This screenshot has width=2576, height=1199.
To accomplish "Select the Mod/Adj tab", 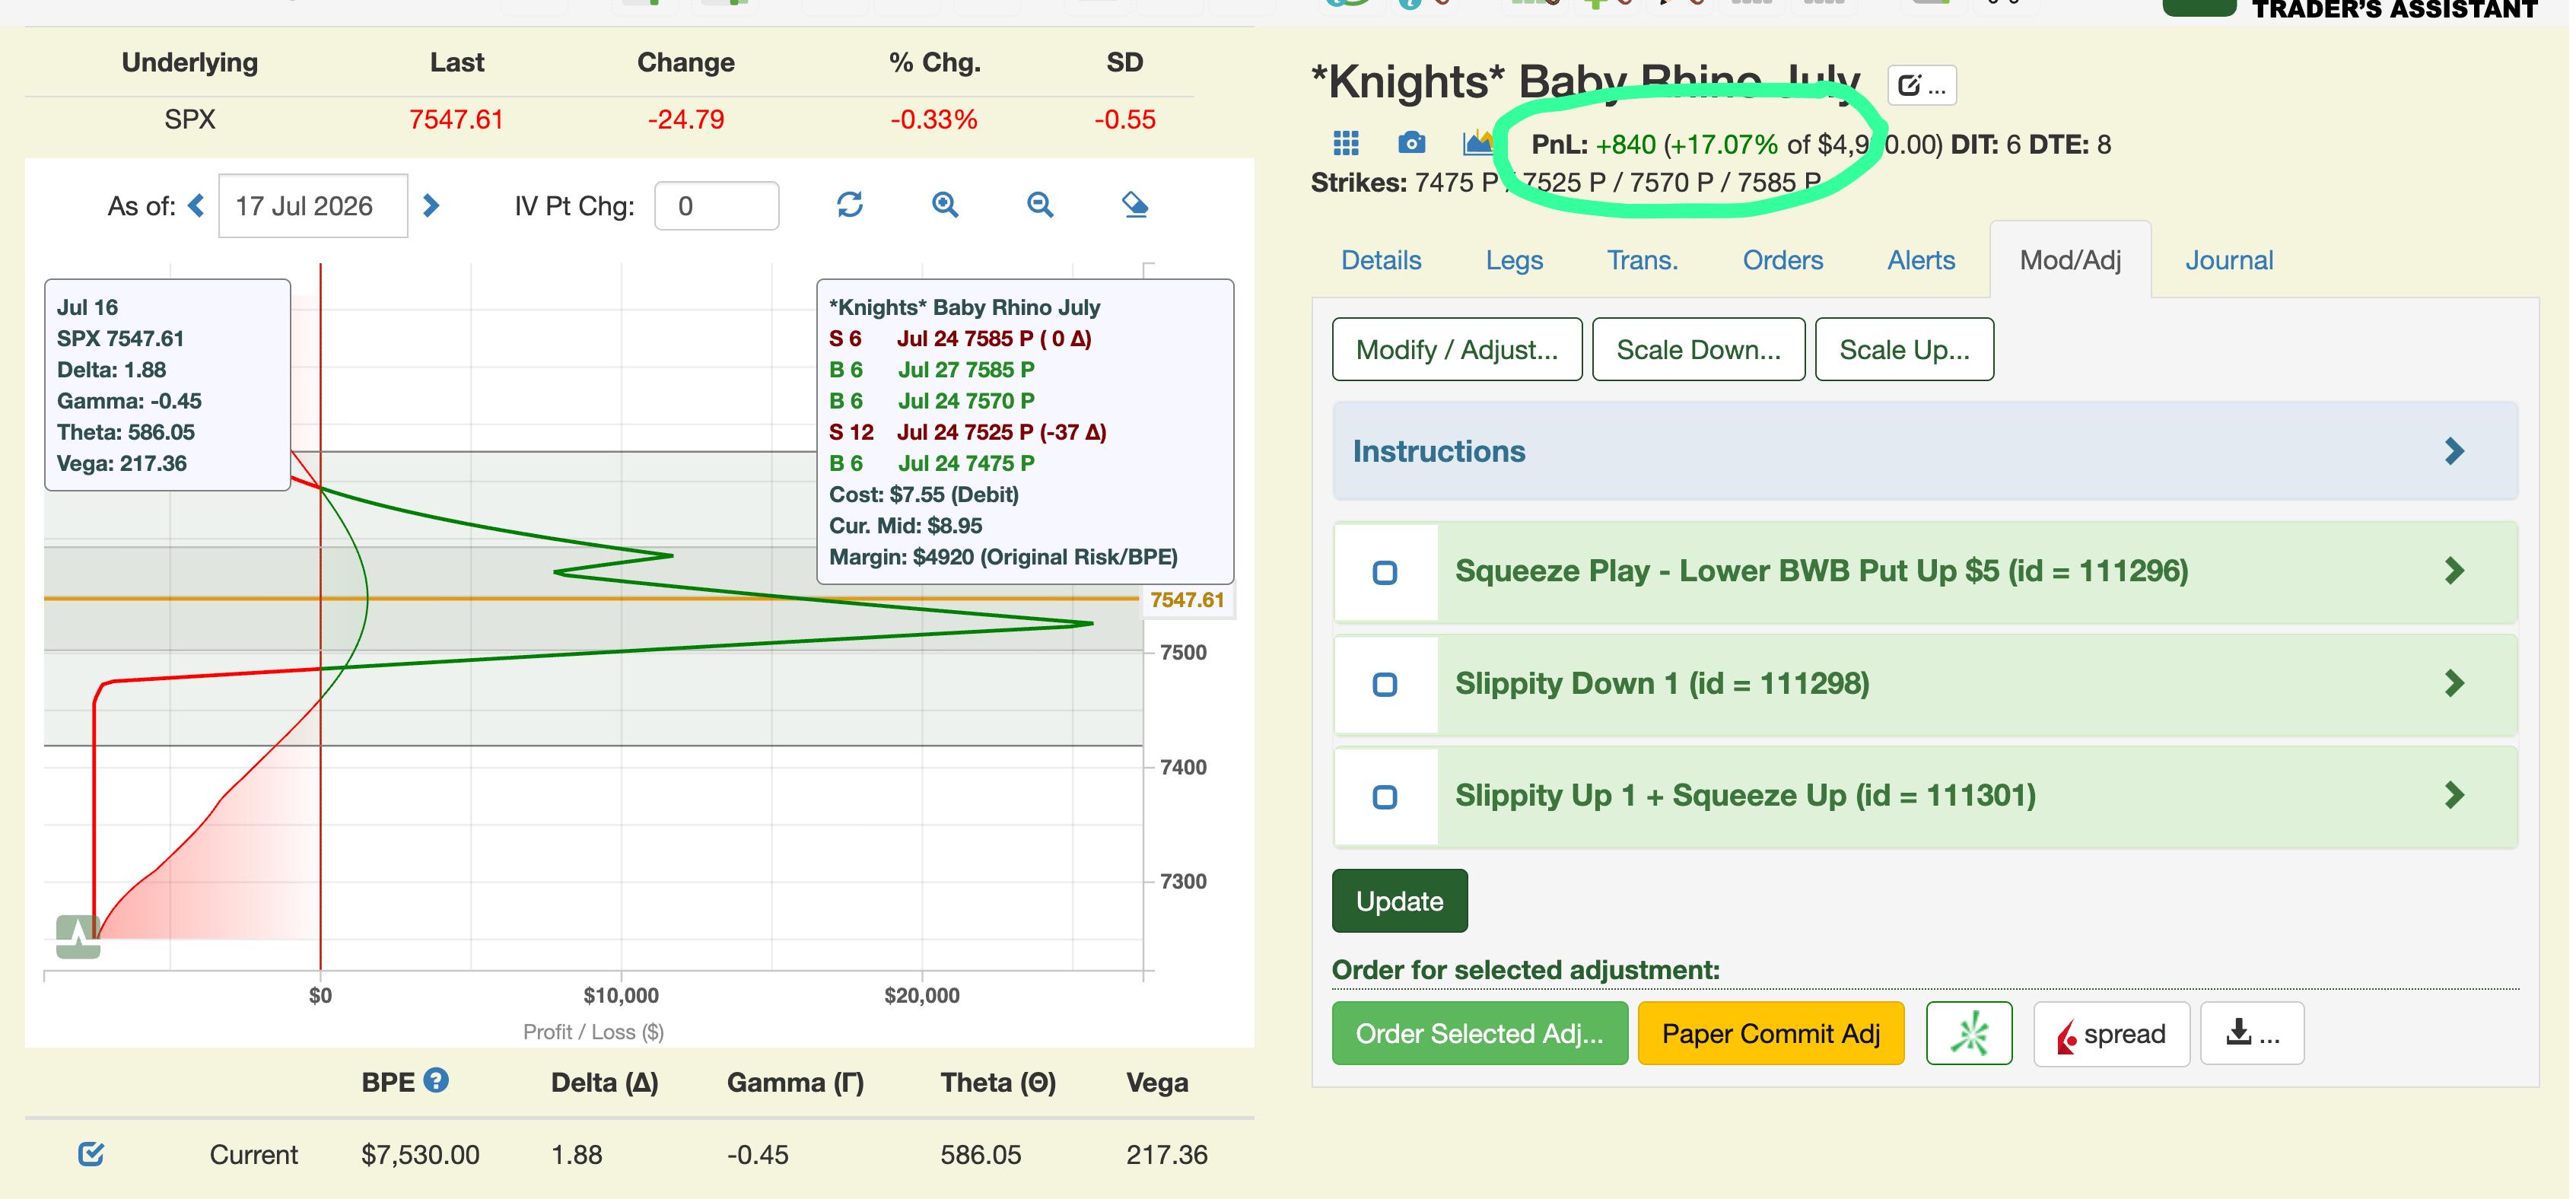I will pos(2070,260).
